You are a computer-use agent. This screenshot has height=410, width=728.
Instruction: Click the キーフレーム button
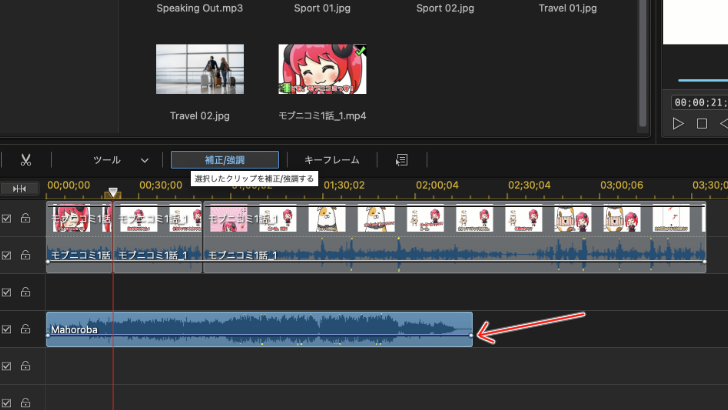pos(332,160)
